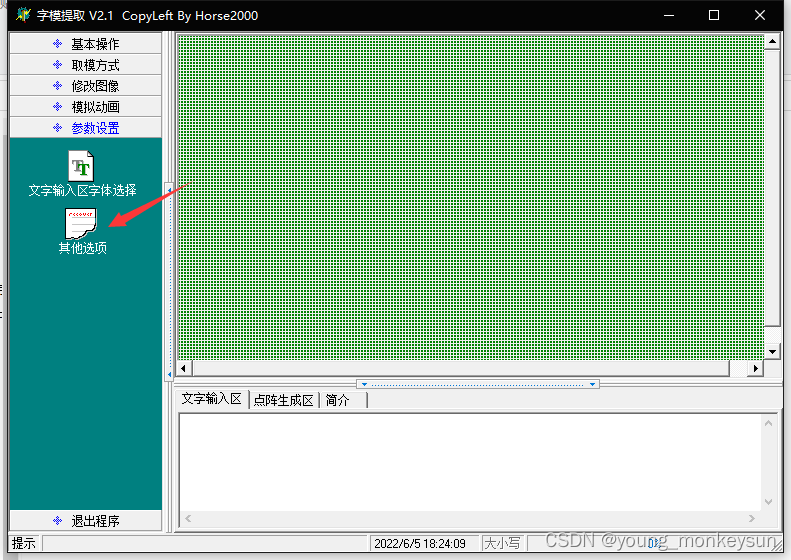Click the text area scroll down arrow
This screenshot has height=560, width=791.
tap(768, 501)
